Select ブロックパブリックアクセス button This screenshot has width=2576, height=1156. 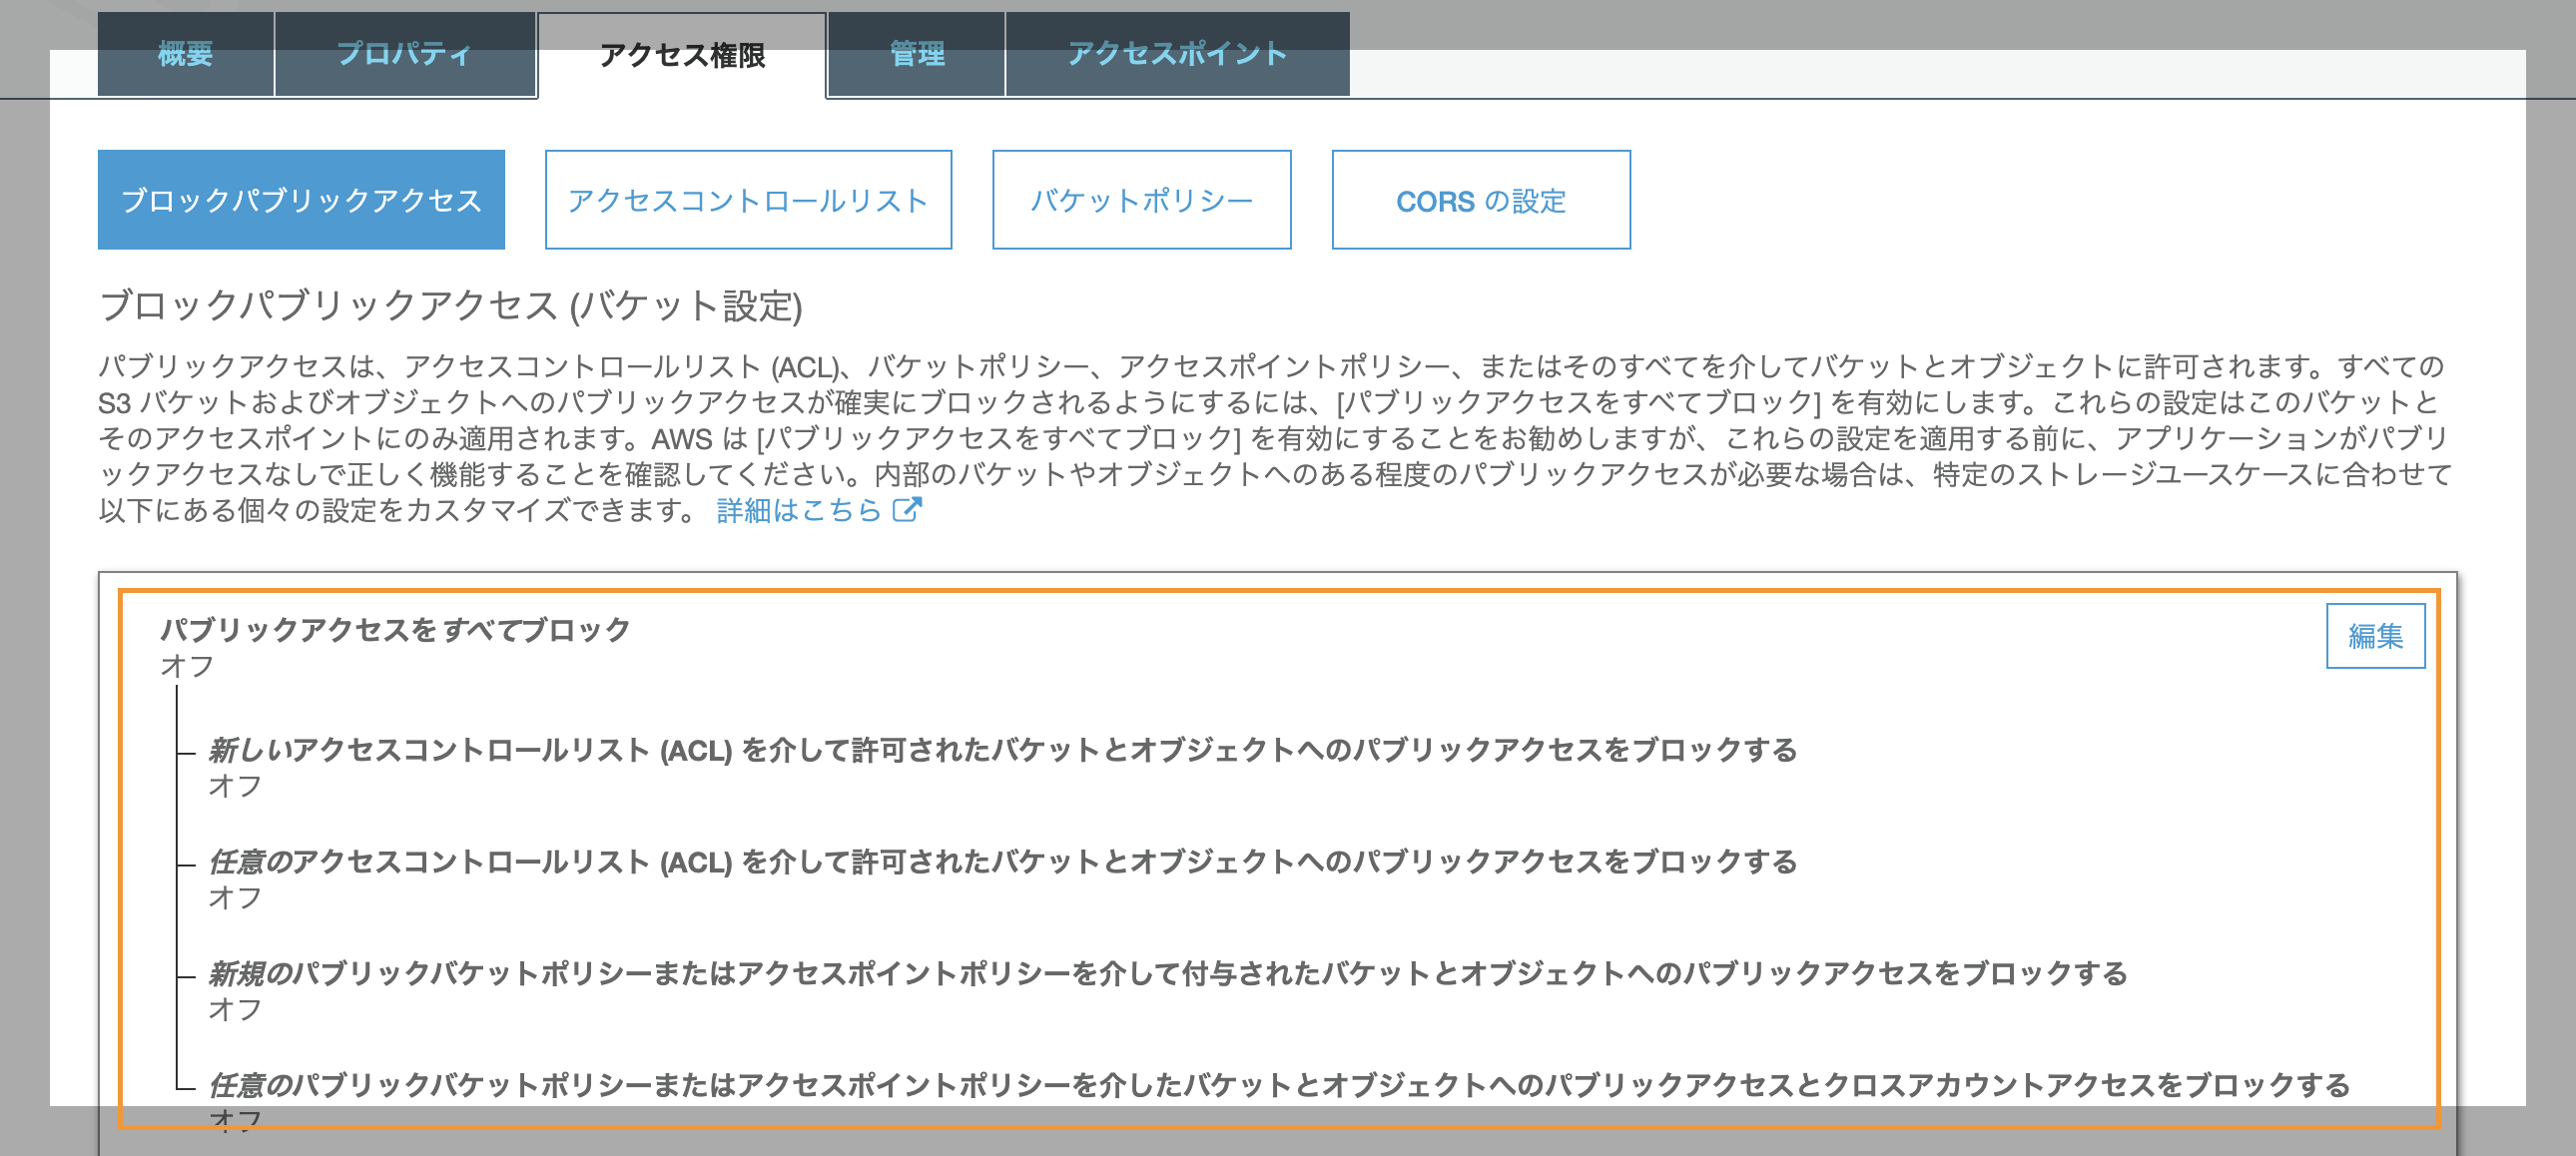(301, 200)
